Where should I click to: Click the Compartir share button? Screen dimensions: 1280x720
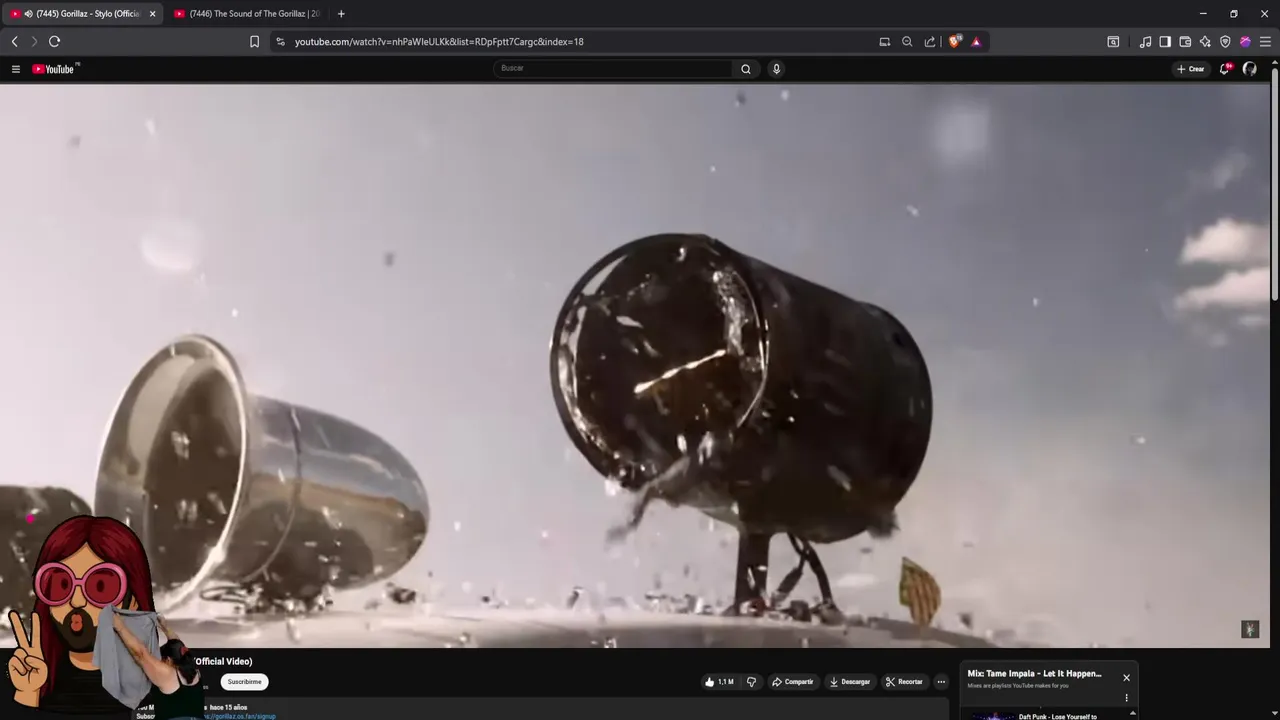point(792,682)
